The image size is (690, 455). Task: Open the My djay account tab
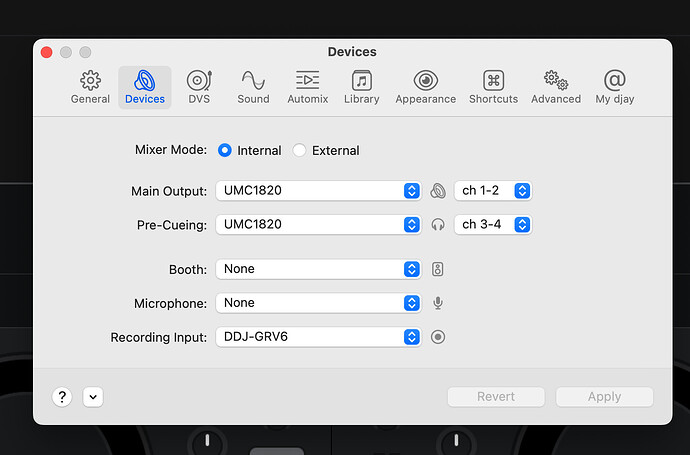point(615,87)
